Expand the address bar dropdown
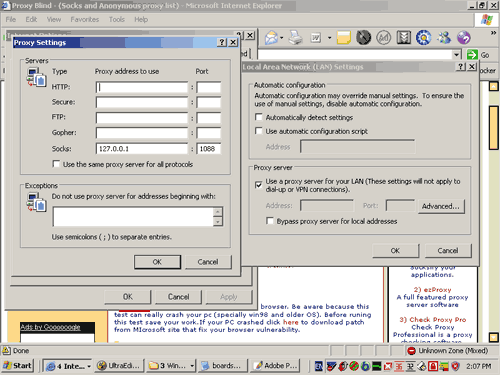Viewport: 500px width, 375px height. [456, 55]
